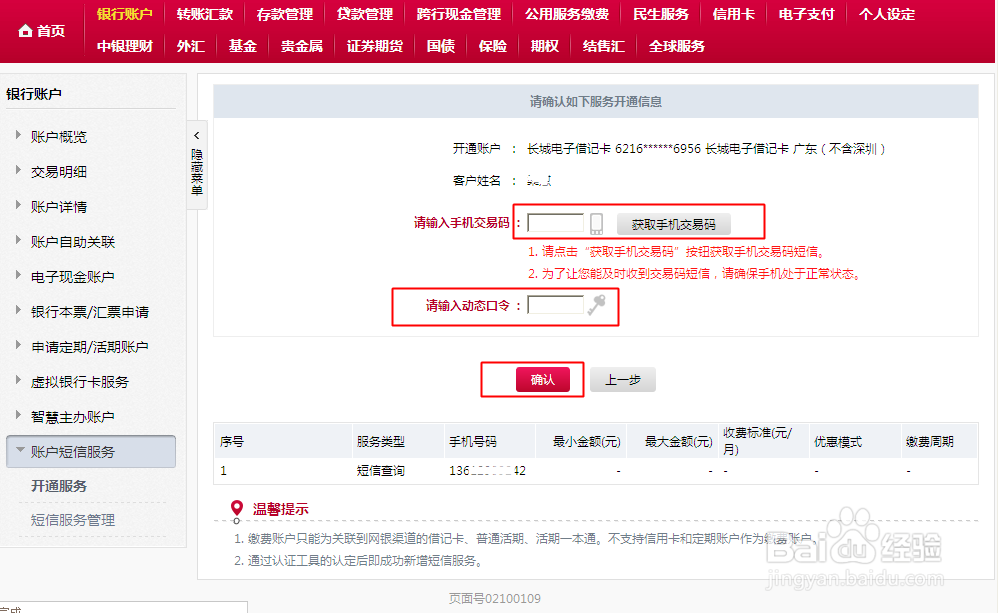Select 短信服务管理 submenu item
This screenshot has height=613, width=998.
pyautogui.click(x=73, y=520)
